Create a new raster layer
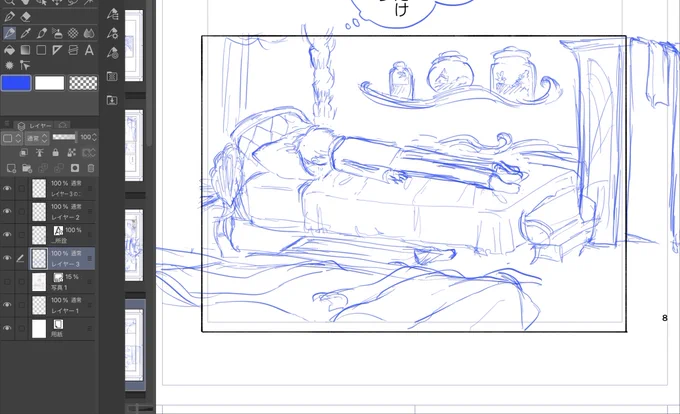680x414 pixels. [x=11, y=168]
